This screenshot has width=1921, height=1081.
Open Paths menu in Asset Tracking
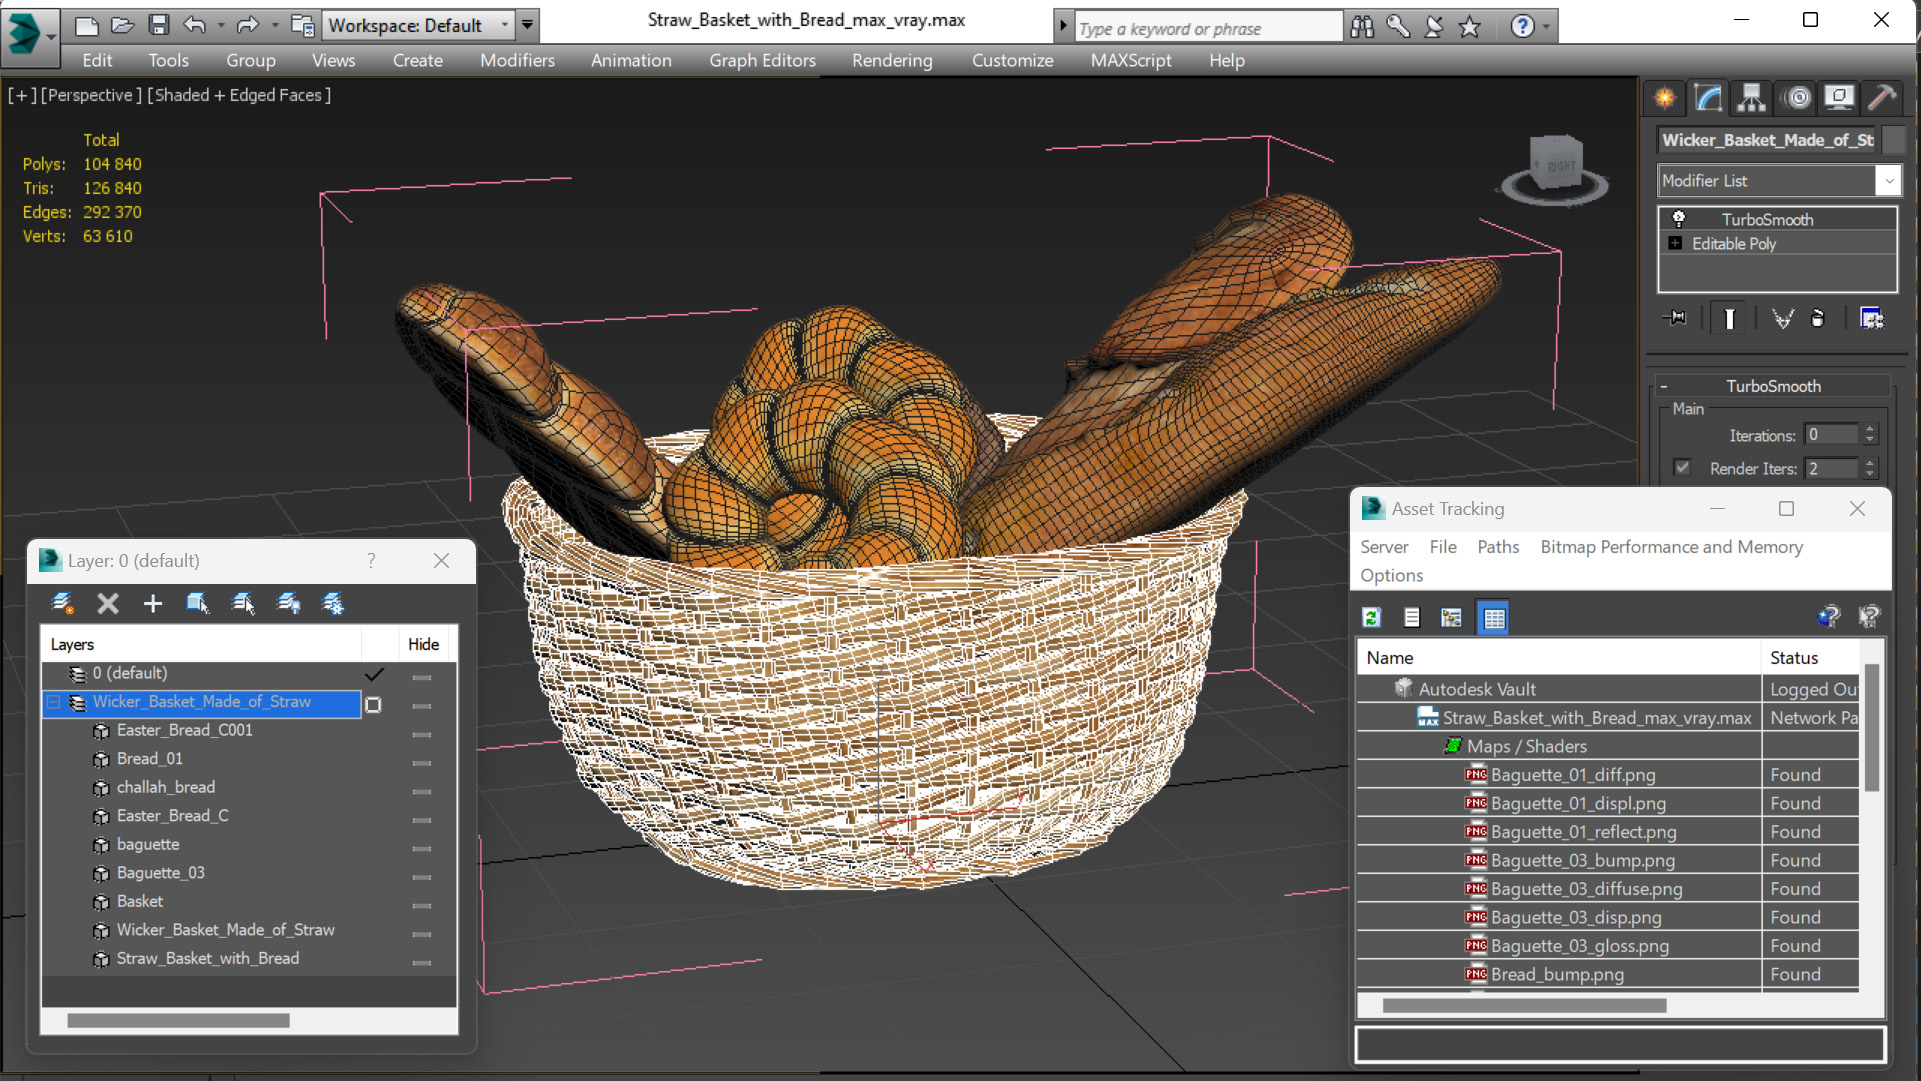(1498, 547)
